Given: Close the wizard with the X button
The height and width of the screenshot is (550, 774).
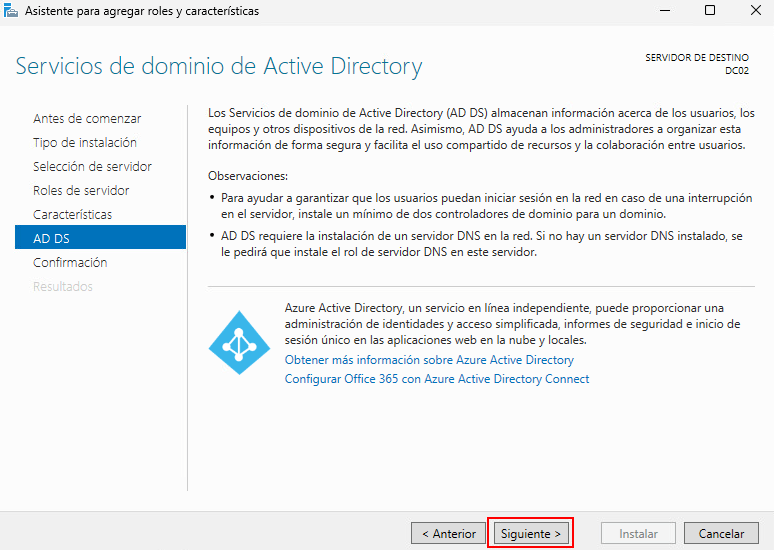Looking at the screenshot, I should point(755,11).
